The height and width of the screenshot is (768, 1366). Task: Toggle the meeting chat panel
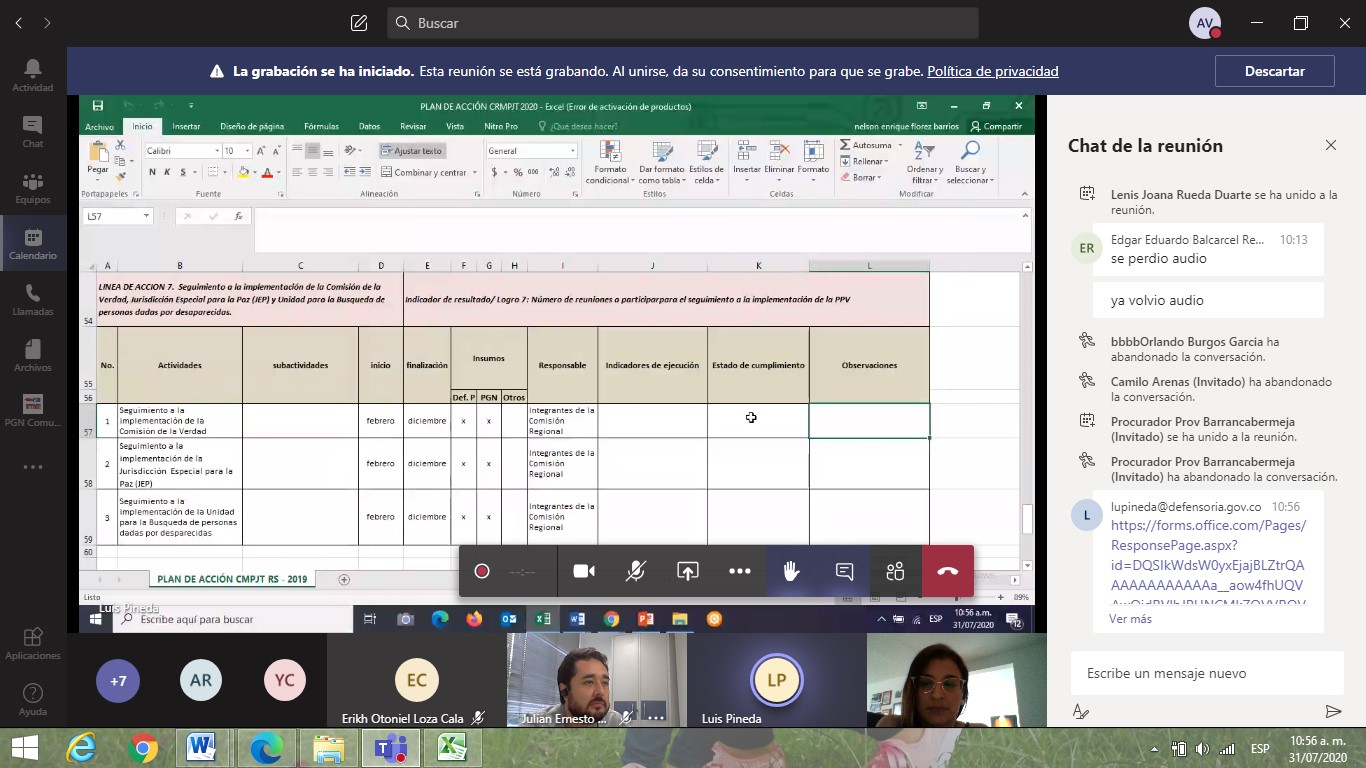pos(844,571)
